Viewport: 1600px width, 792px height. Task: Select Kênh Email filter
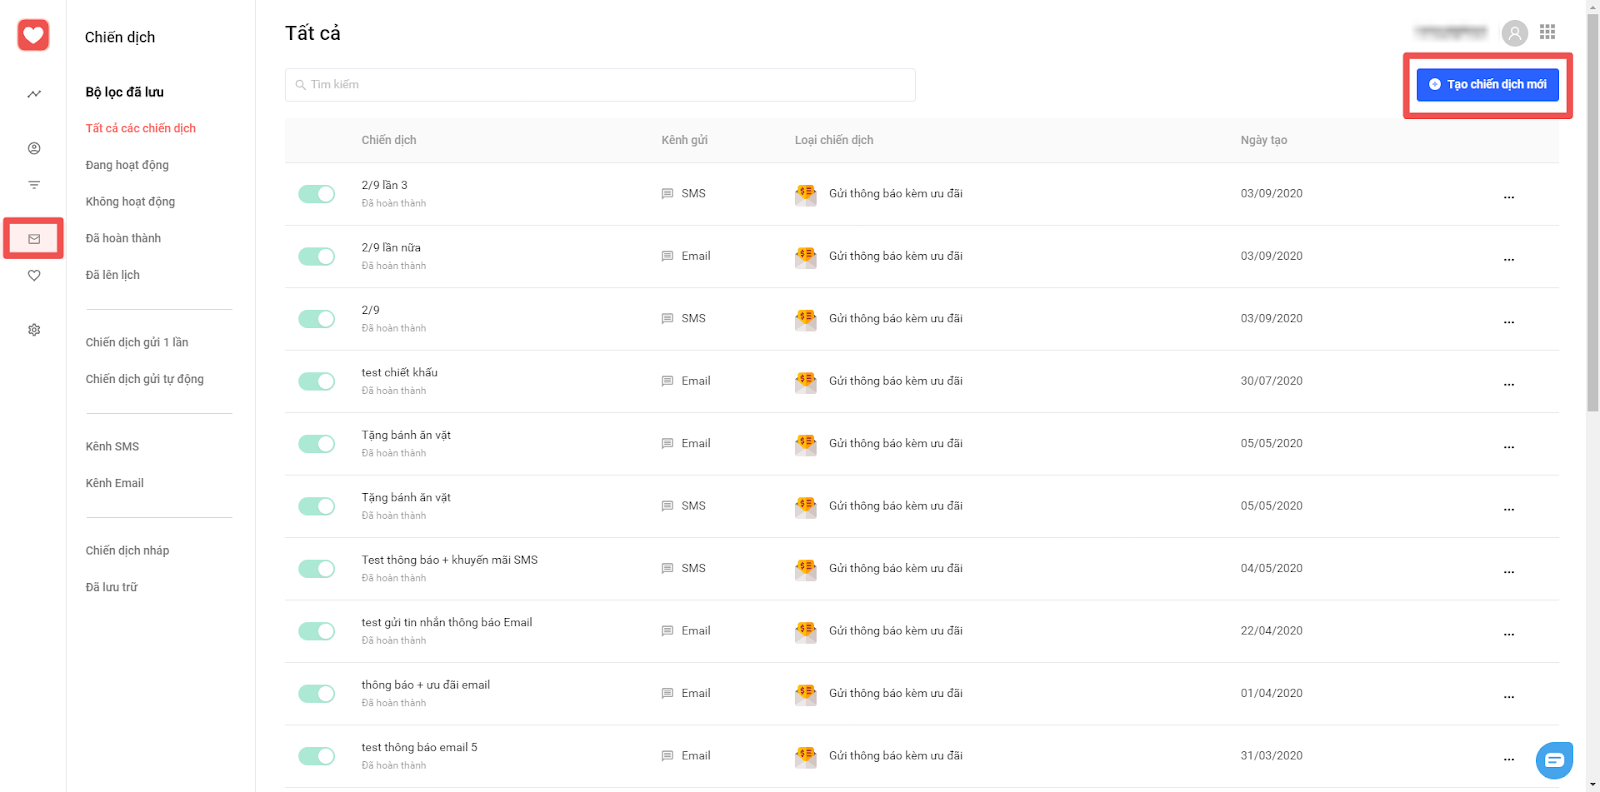click(115, 484)
